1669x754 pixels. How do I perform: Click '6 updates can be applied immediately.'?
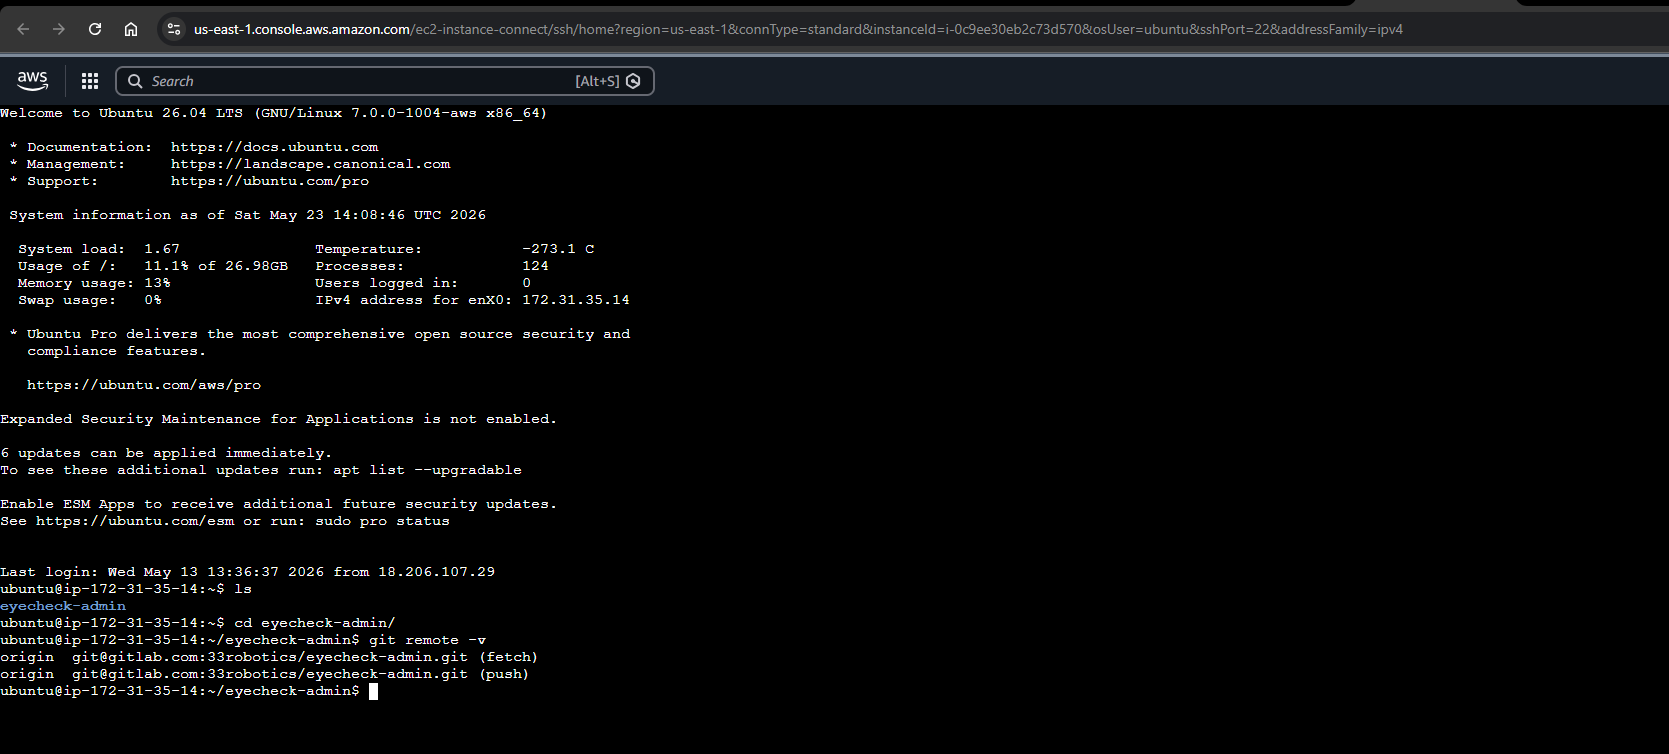point(166,453)
